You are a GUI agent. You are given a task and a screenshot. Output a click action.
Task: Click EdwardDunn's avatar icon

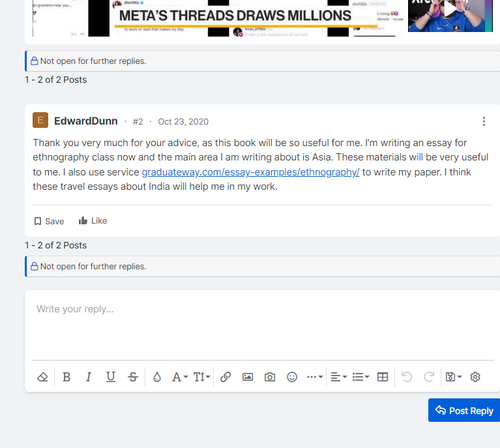(40, 120)
